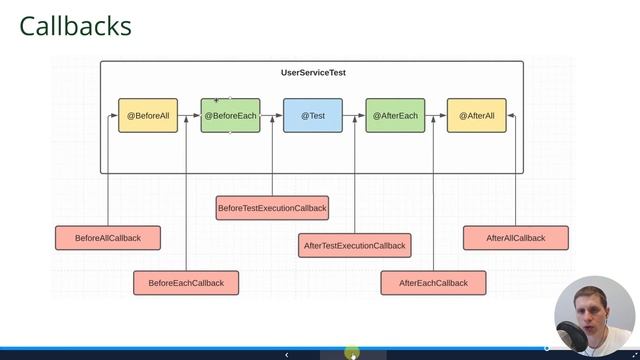Image resolution: width=640 pixels, height=360 pixels.
Task: Click the presenter webcam thumbnail
Action: pos(595,316)
